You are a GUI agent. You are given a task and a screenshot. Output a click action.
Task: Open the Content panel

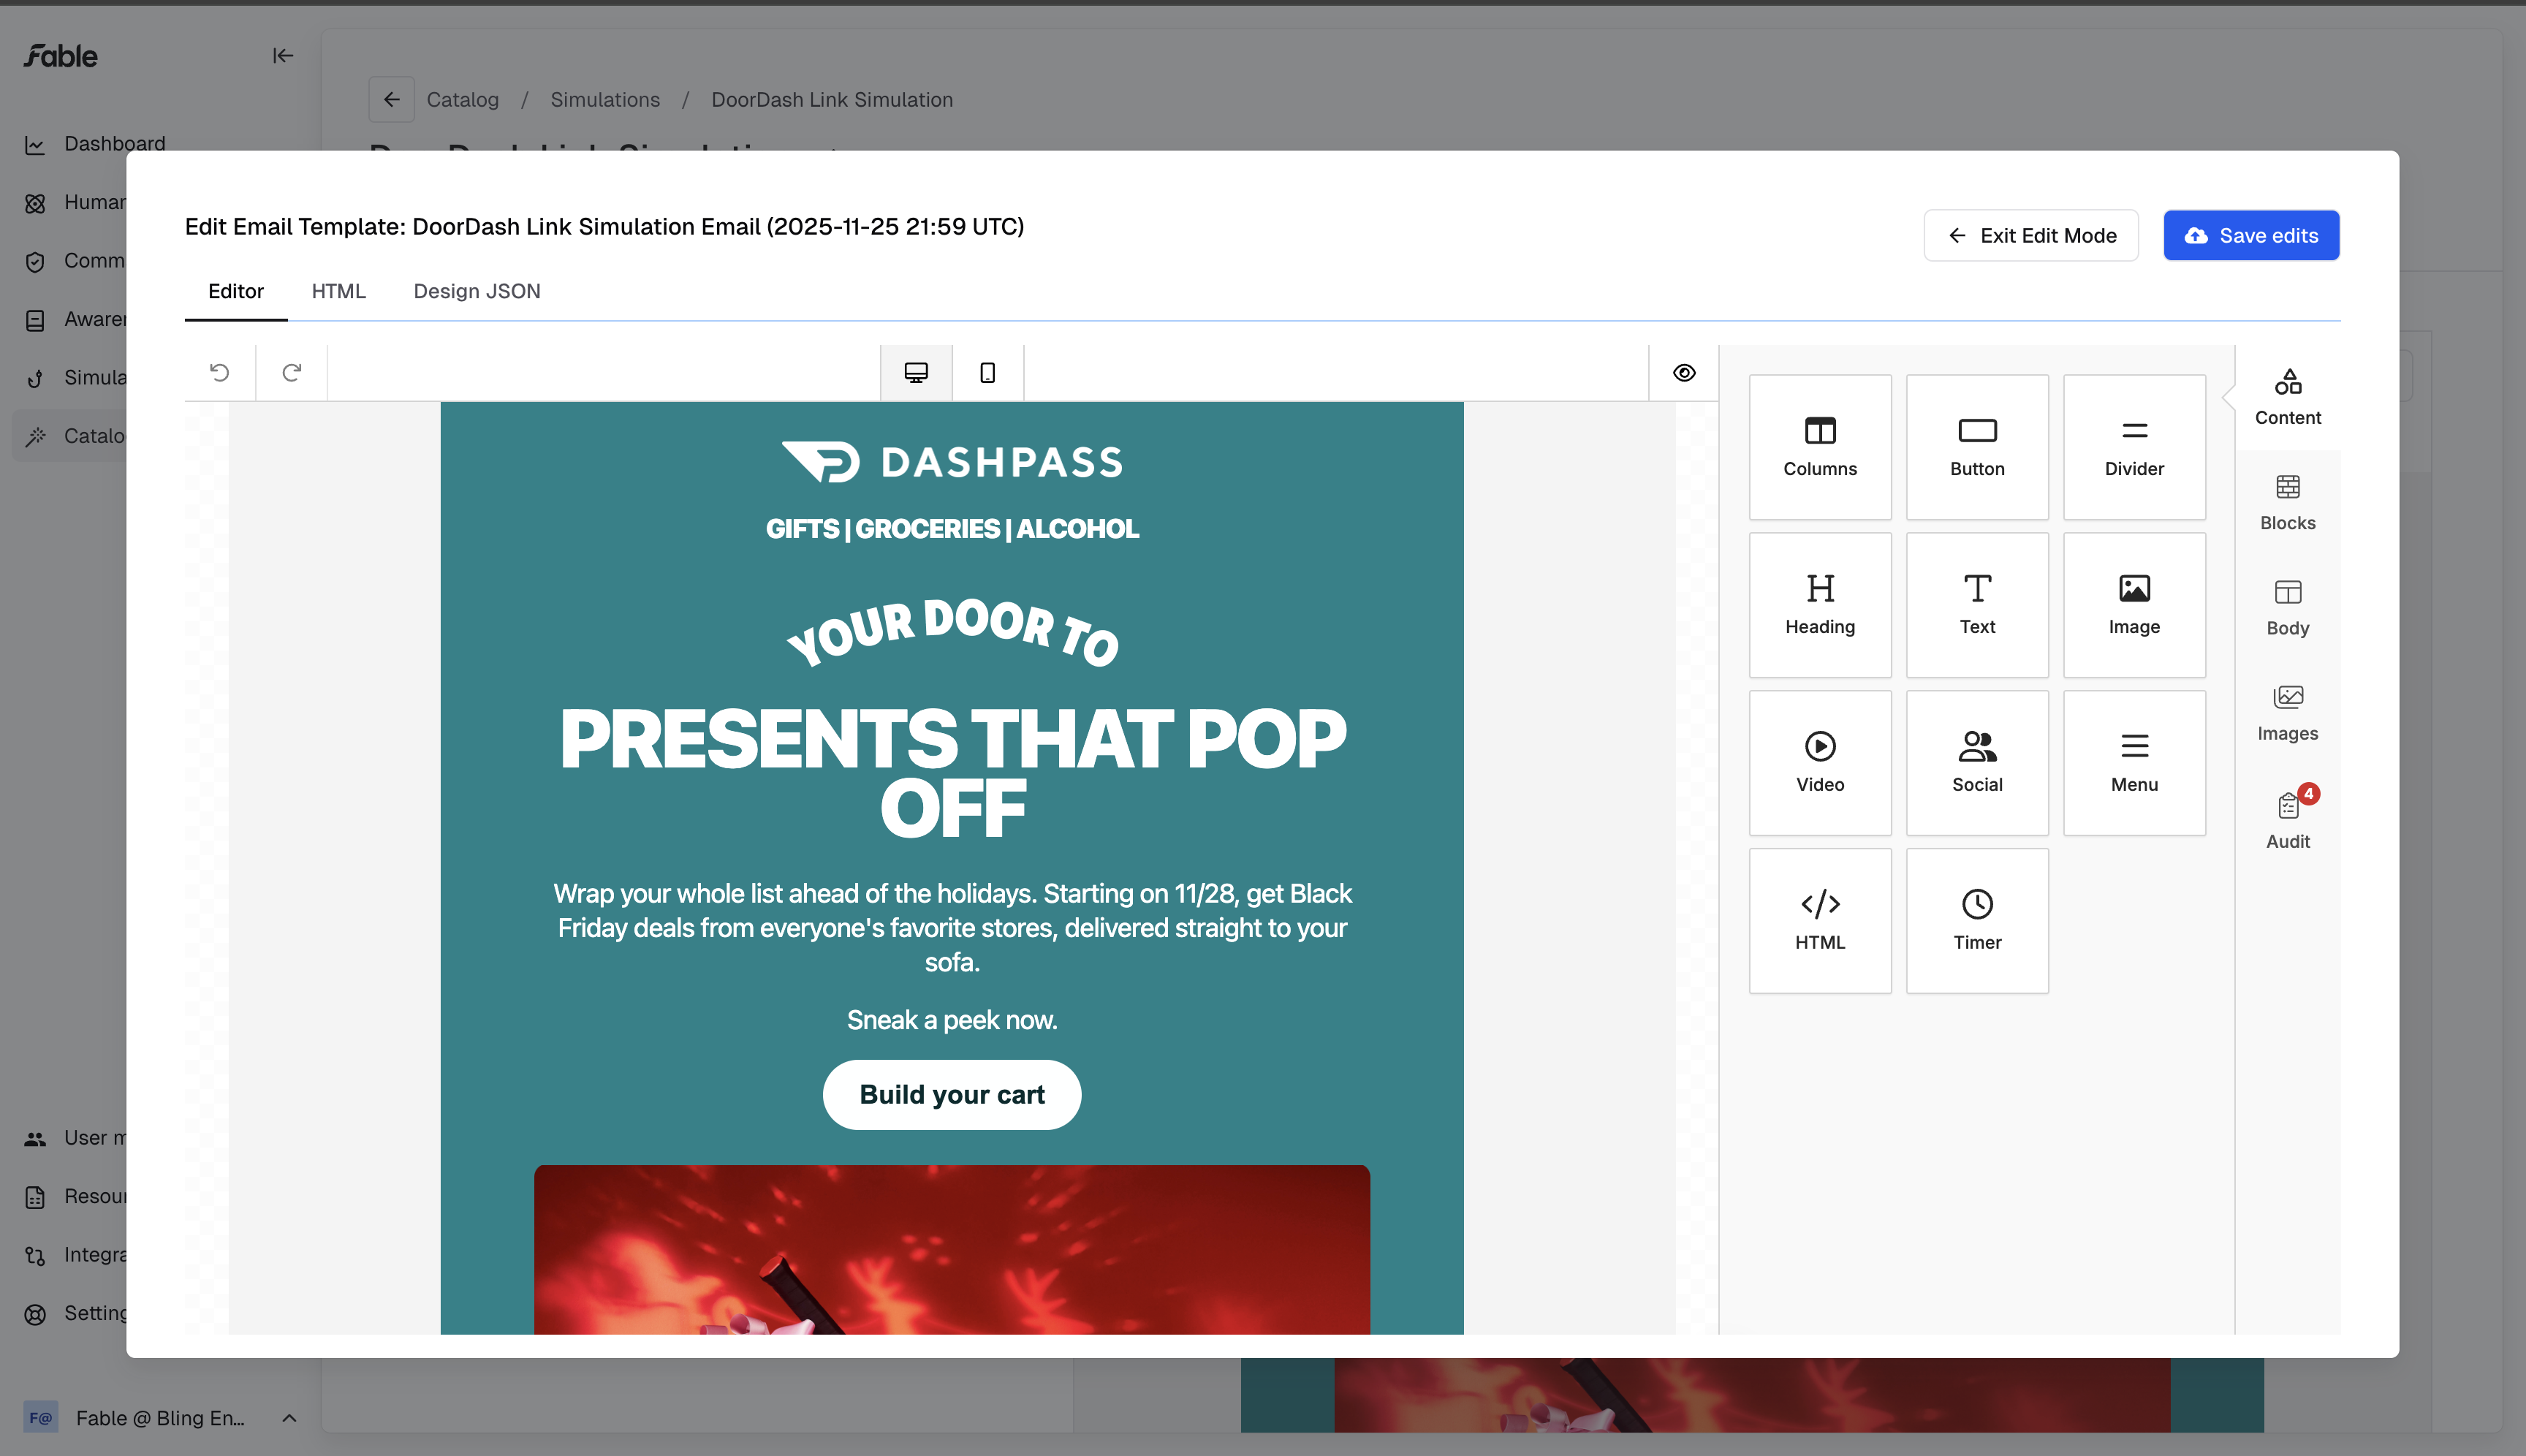(x=2288, y=397)
